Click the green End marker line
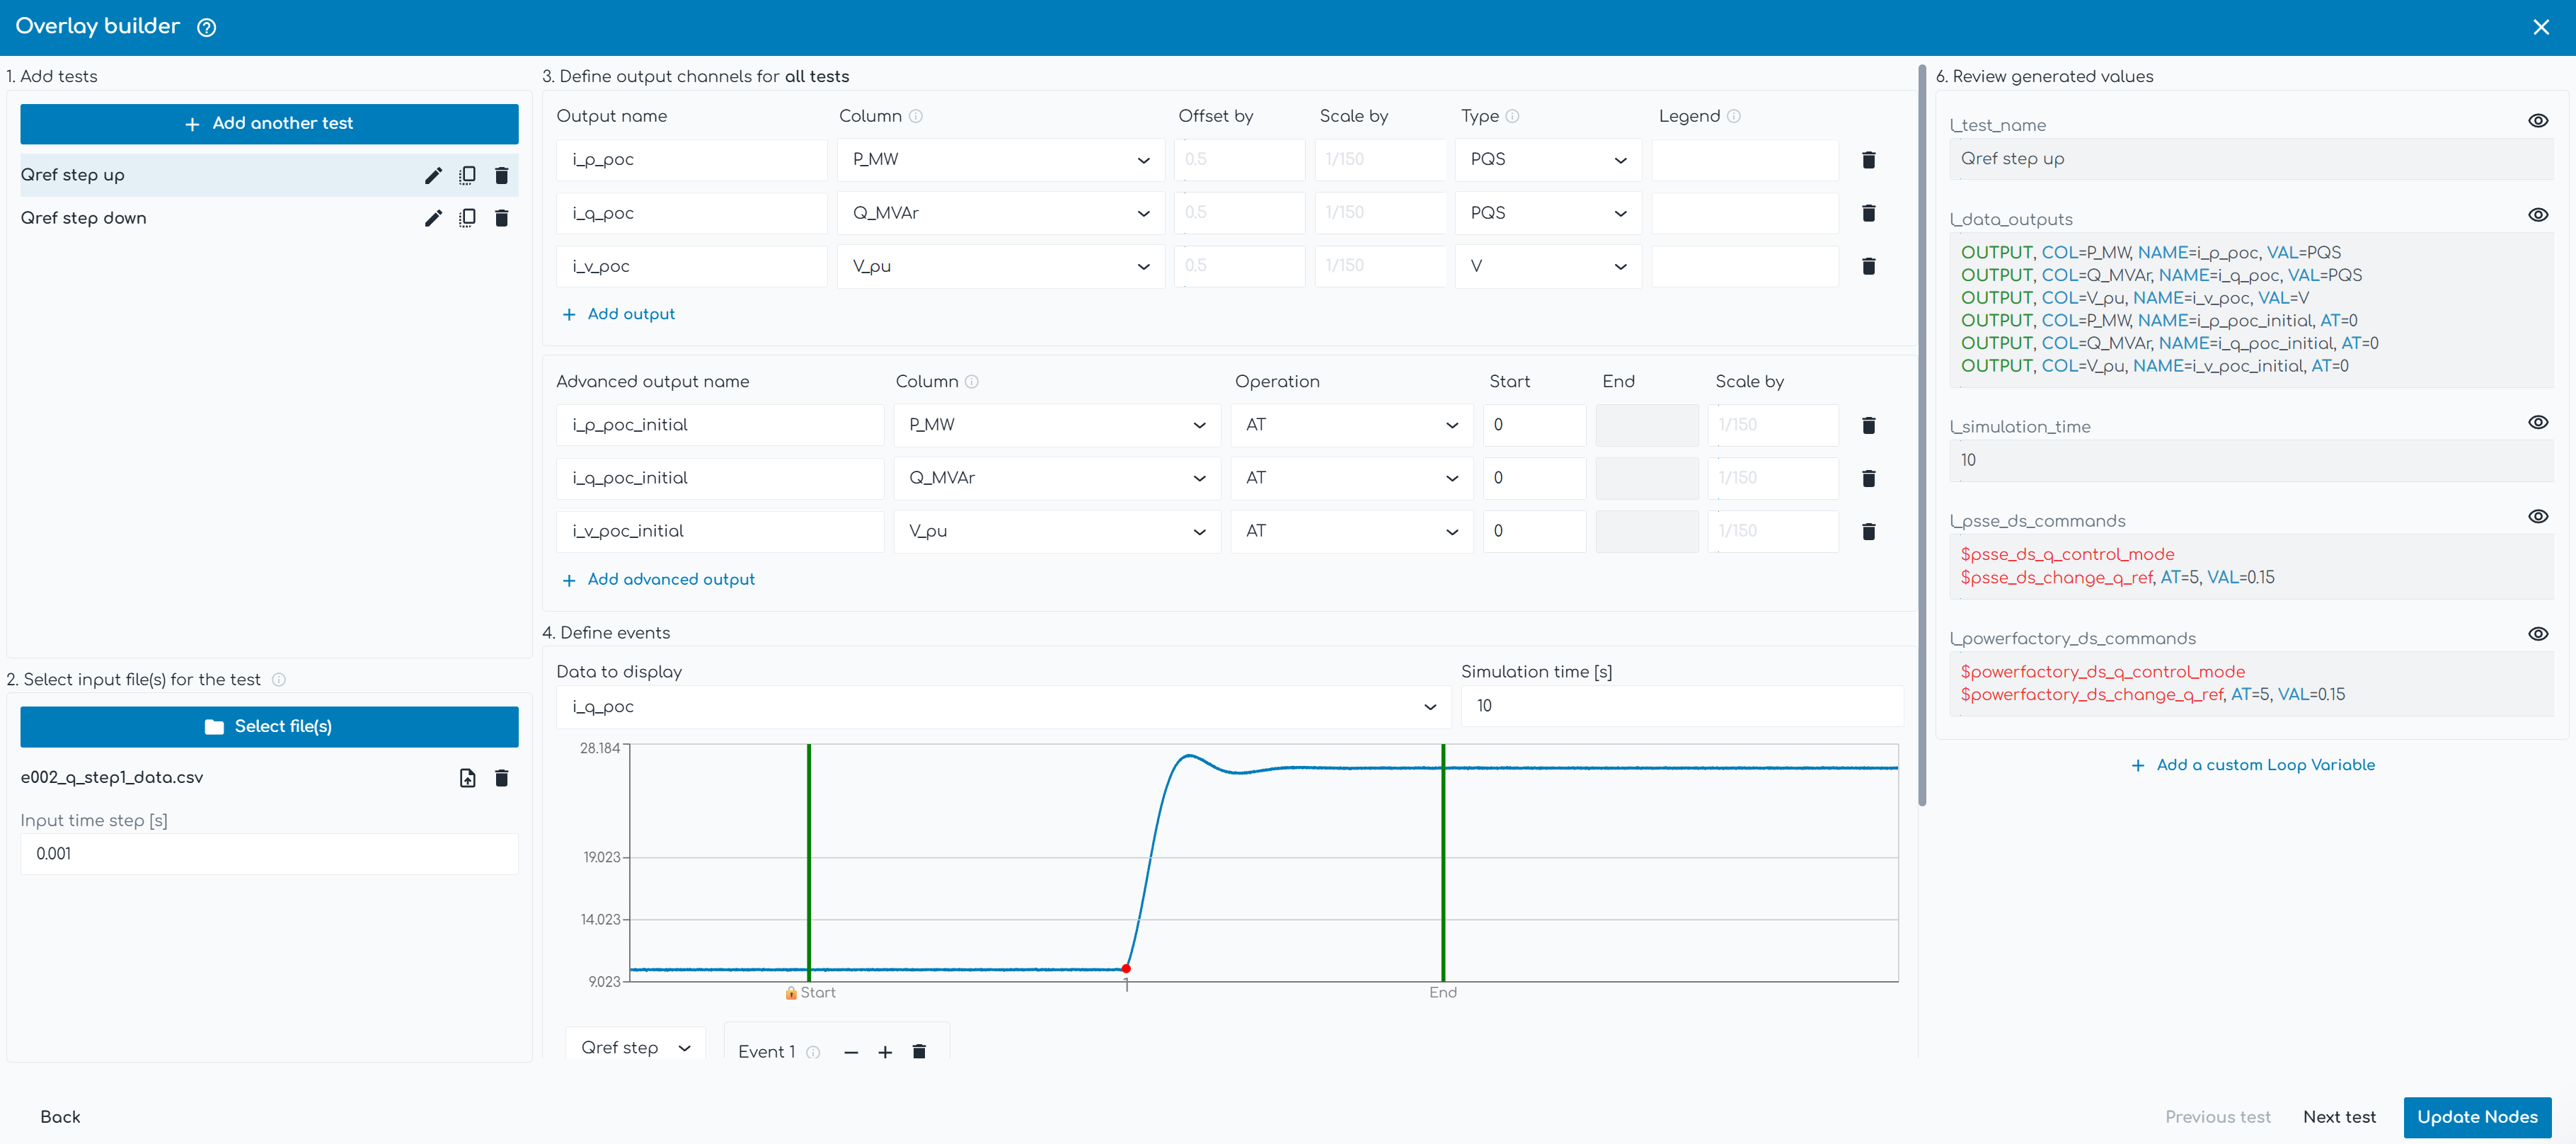 click(x=1443, y=862)
